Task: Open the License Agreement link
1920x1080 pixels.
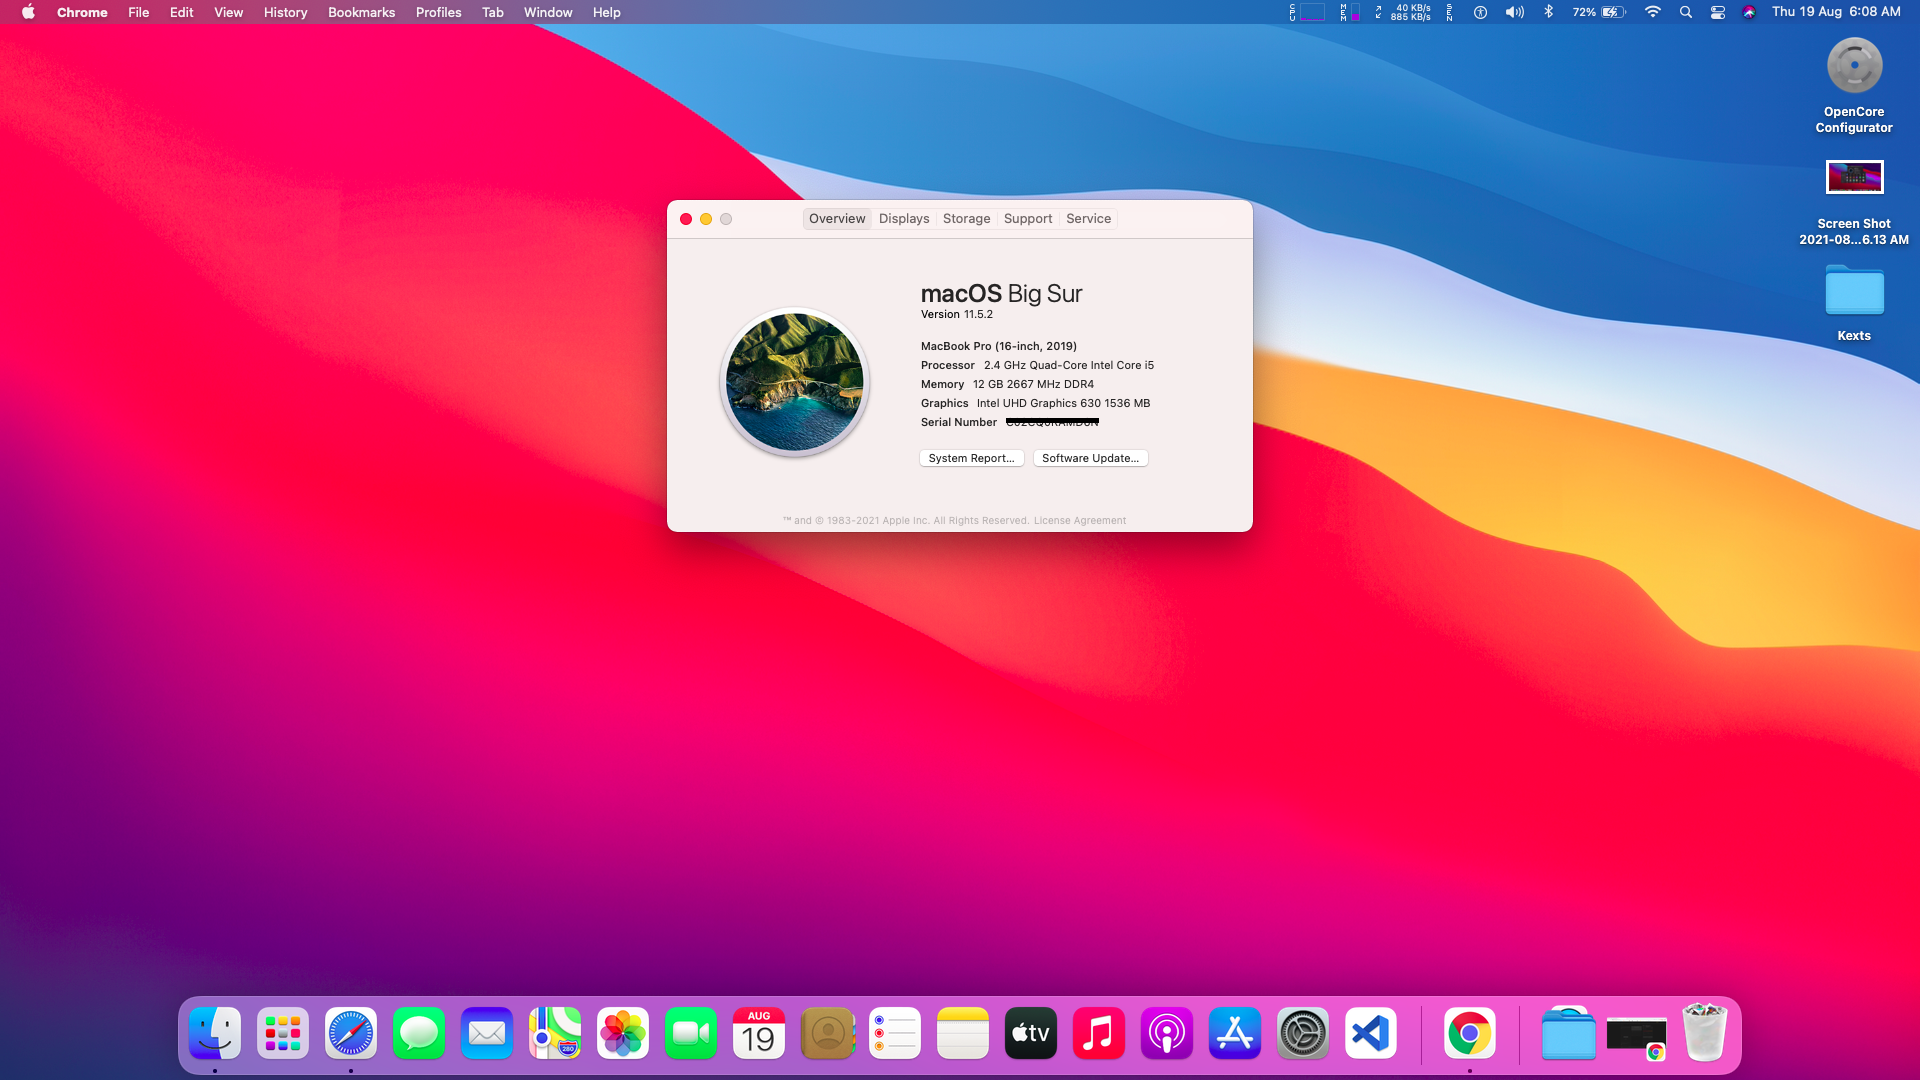Action: point(1080,520)
